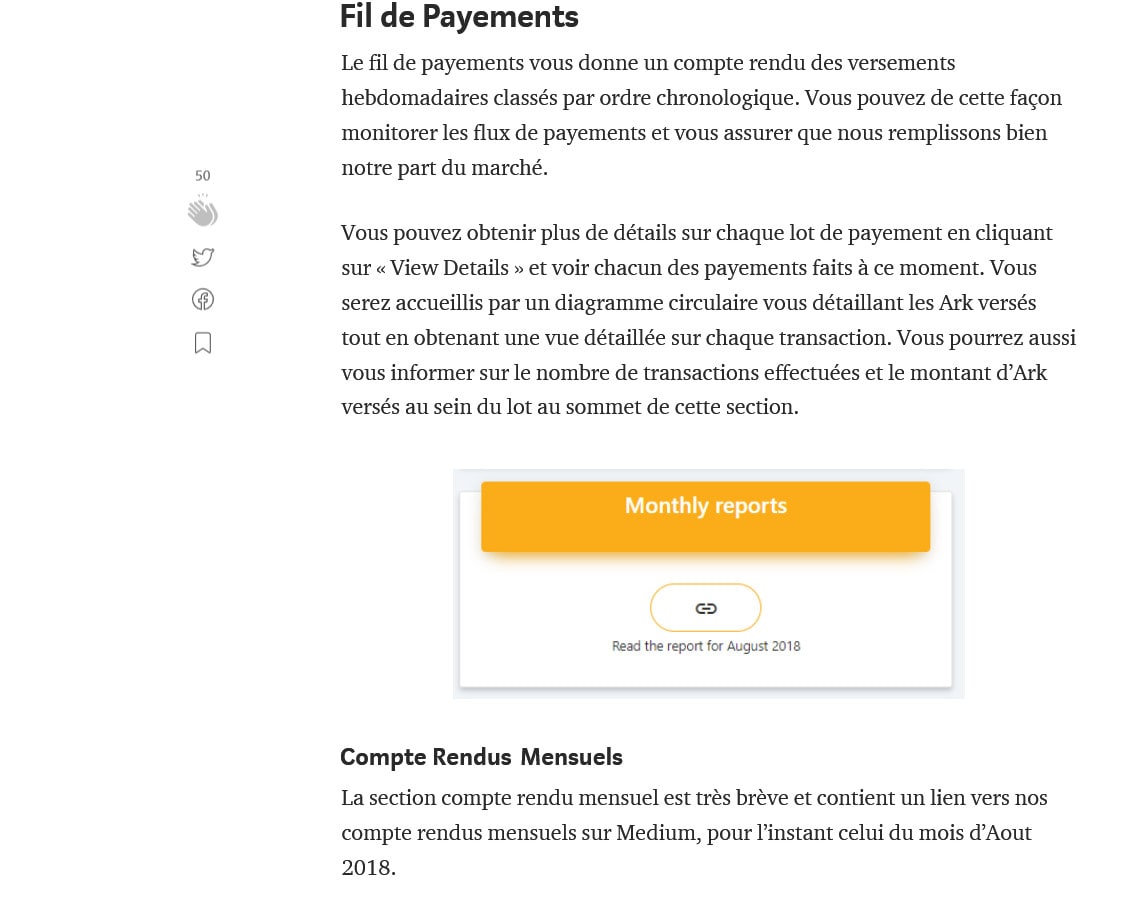Share the article on Facebook
Viewport: 1143px width, 917px height.
click(x=203, y=299)
